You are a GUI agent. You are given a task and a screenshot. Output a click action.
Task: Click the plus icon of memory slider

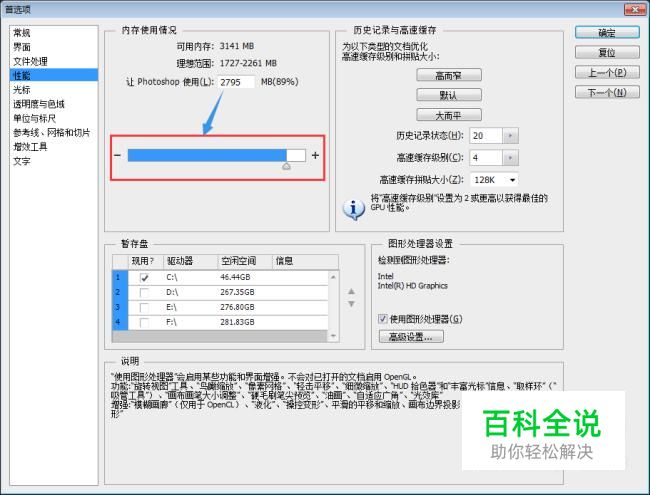315,155
